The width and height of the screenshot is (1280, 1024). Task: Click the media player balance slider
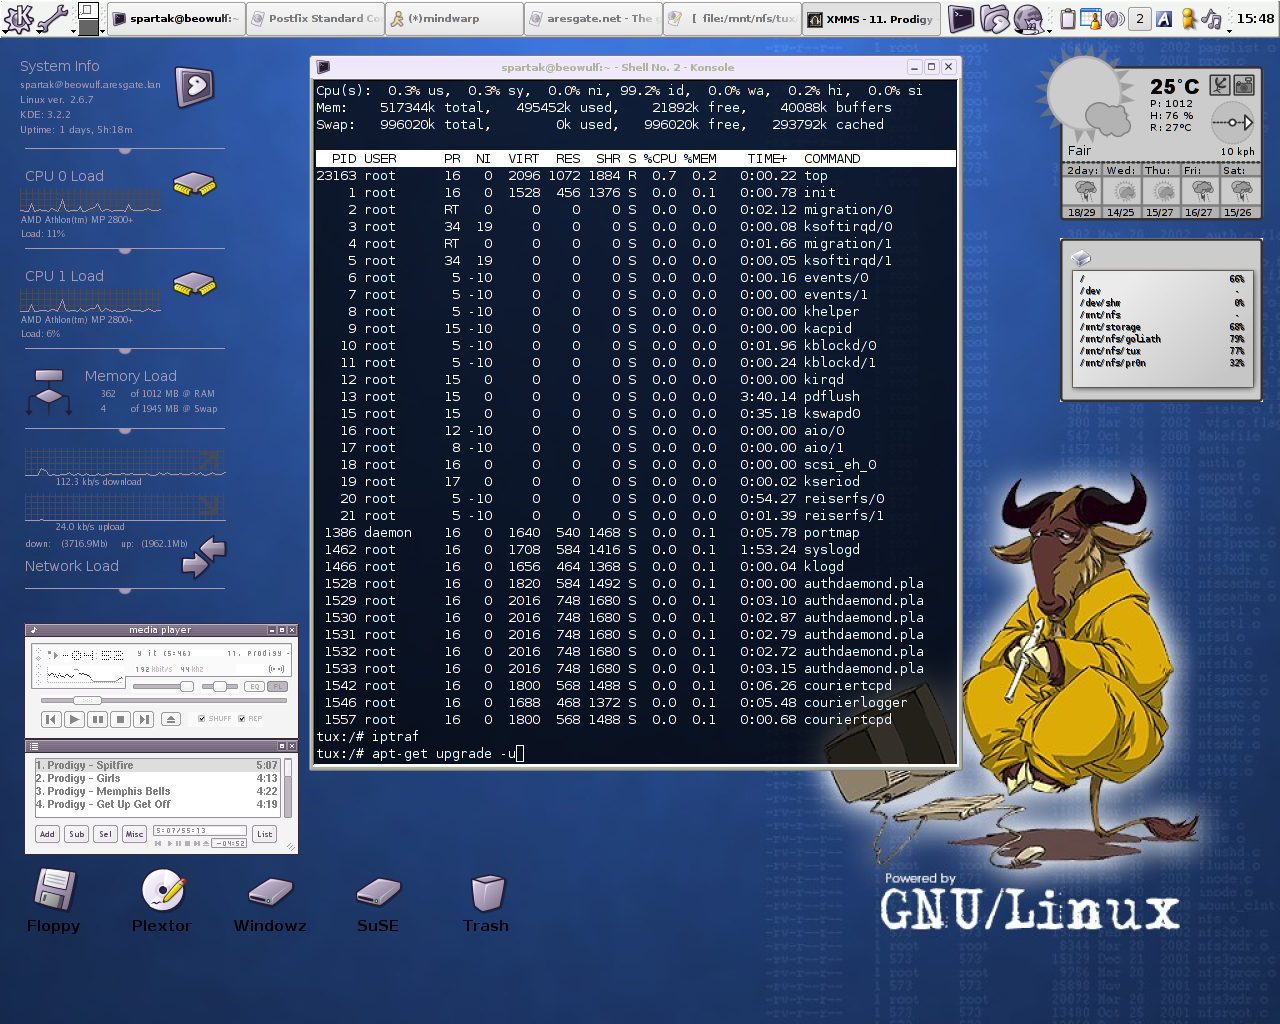click(219, 687)
